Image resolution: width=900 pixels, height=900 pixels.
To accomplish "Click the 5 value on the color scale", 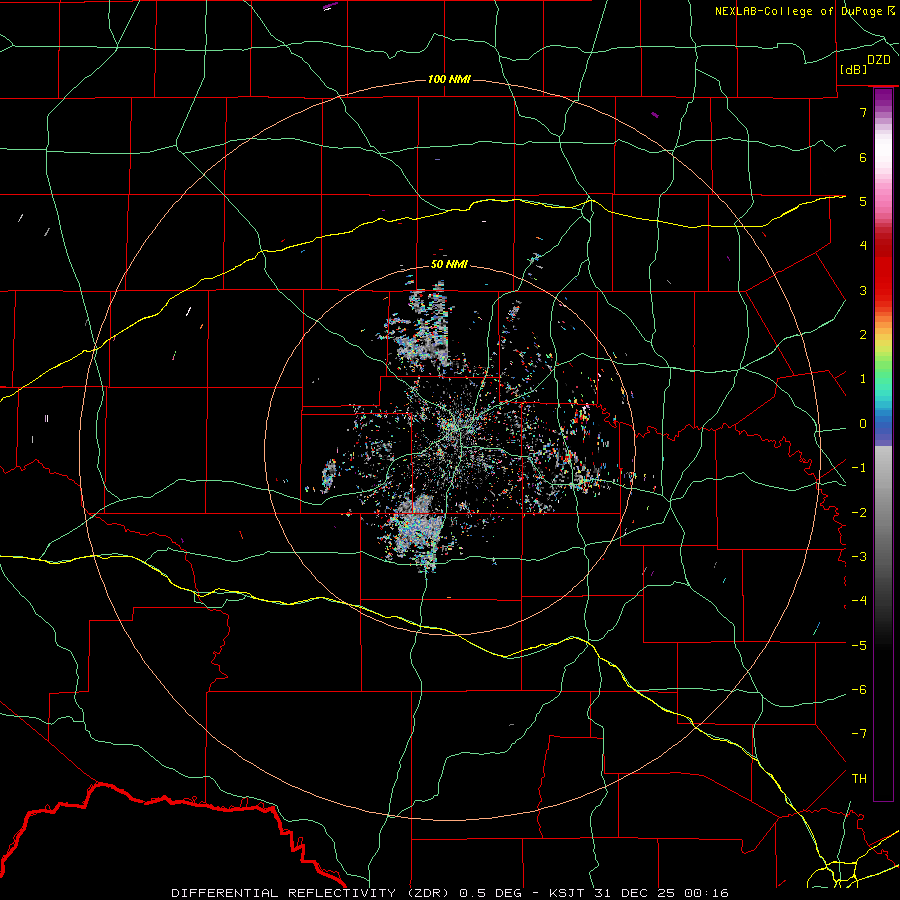I will coord(863,201).
